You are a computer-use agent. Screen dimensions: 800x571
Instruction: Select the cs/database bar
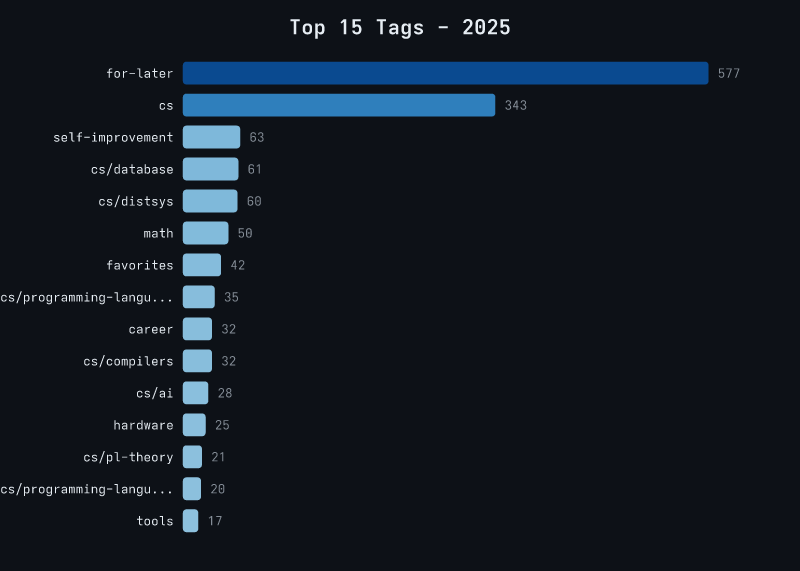click(x=210, y=169)
